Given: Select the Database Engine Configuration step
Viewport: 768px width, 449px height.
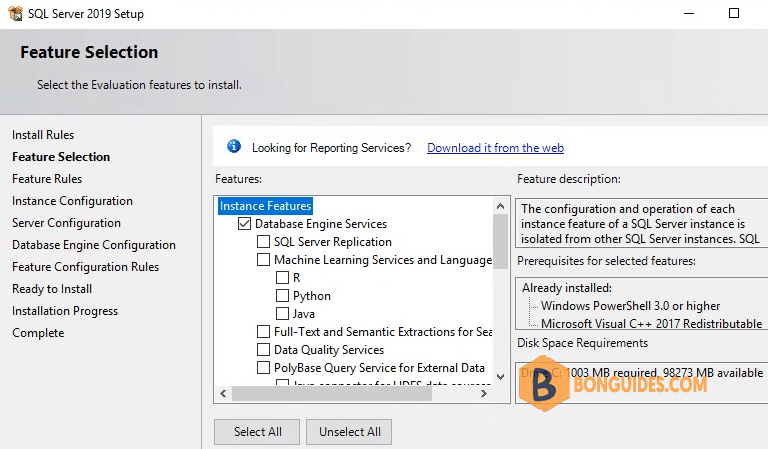Looking at the screenshot, I should click(94, 245).
